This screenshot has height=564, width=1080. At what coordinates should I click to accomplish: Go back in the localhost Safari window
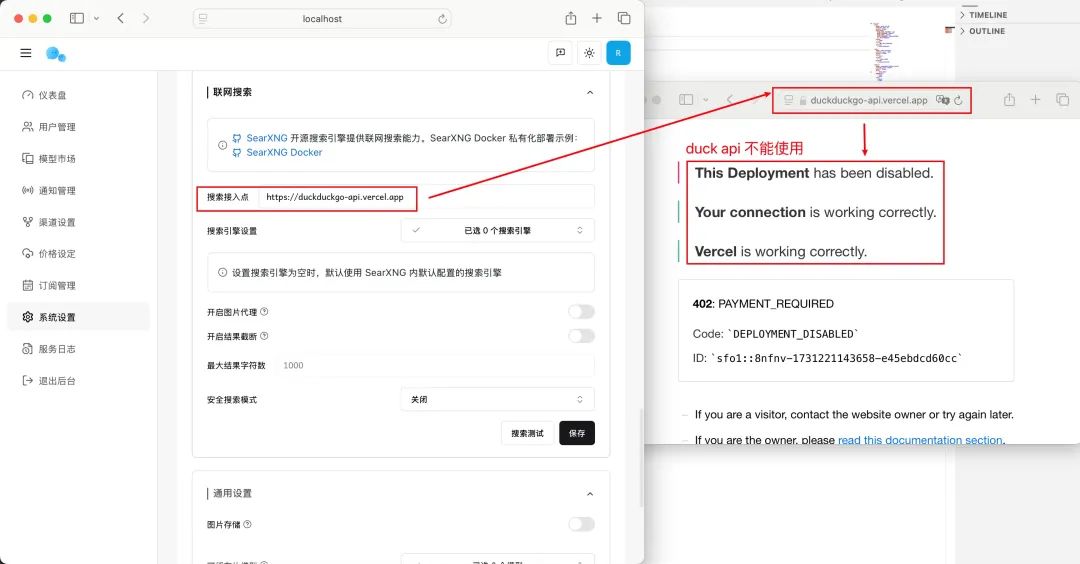coord(121,19)
